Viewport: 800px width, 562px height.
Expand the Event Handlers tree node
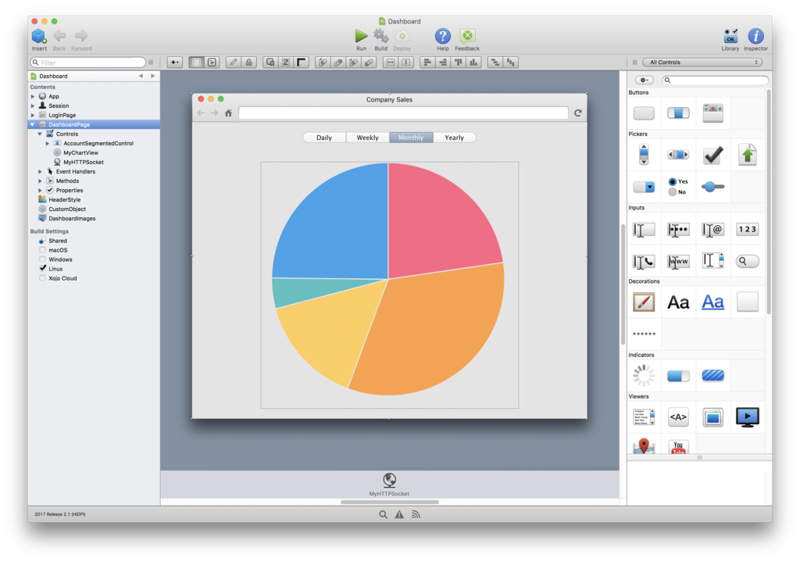[40, 172]
